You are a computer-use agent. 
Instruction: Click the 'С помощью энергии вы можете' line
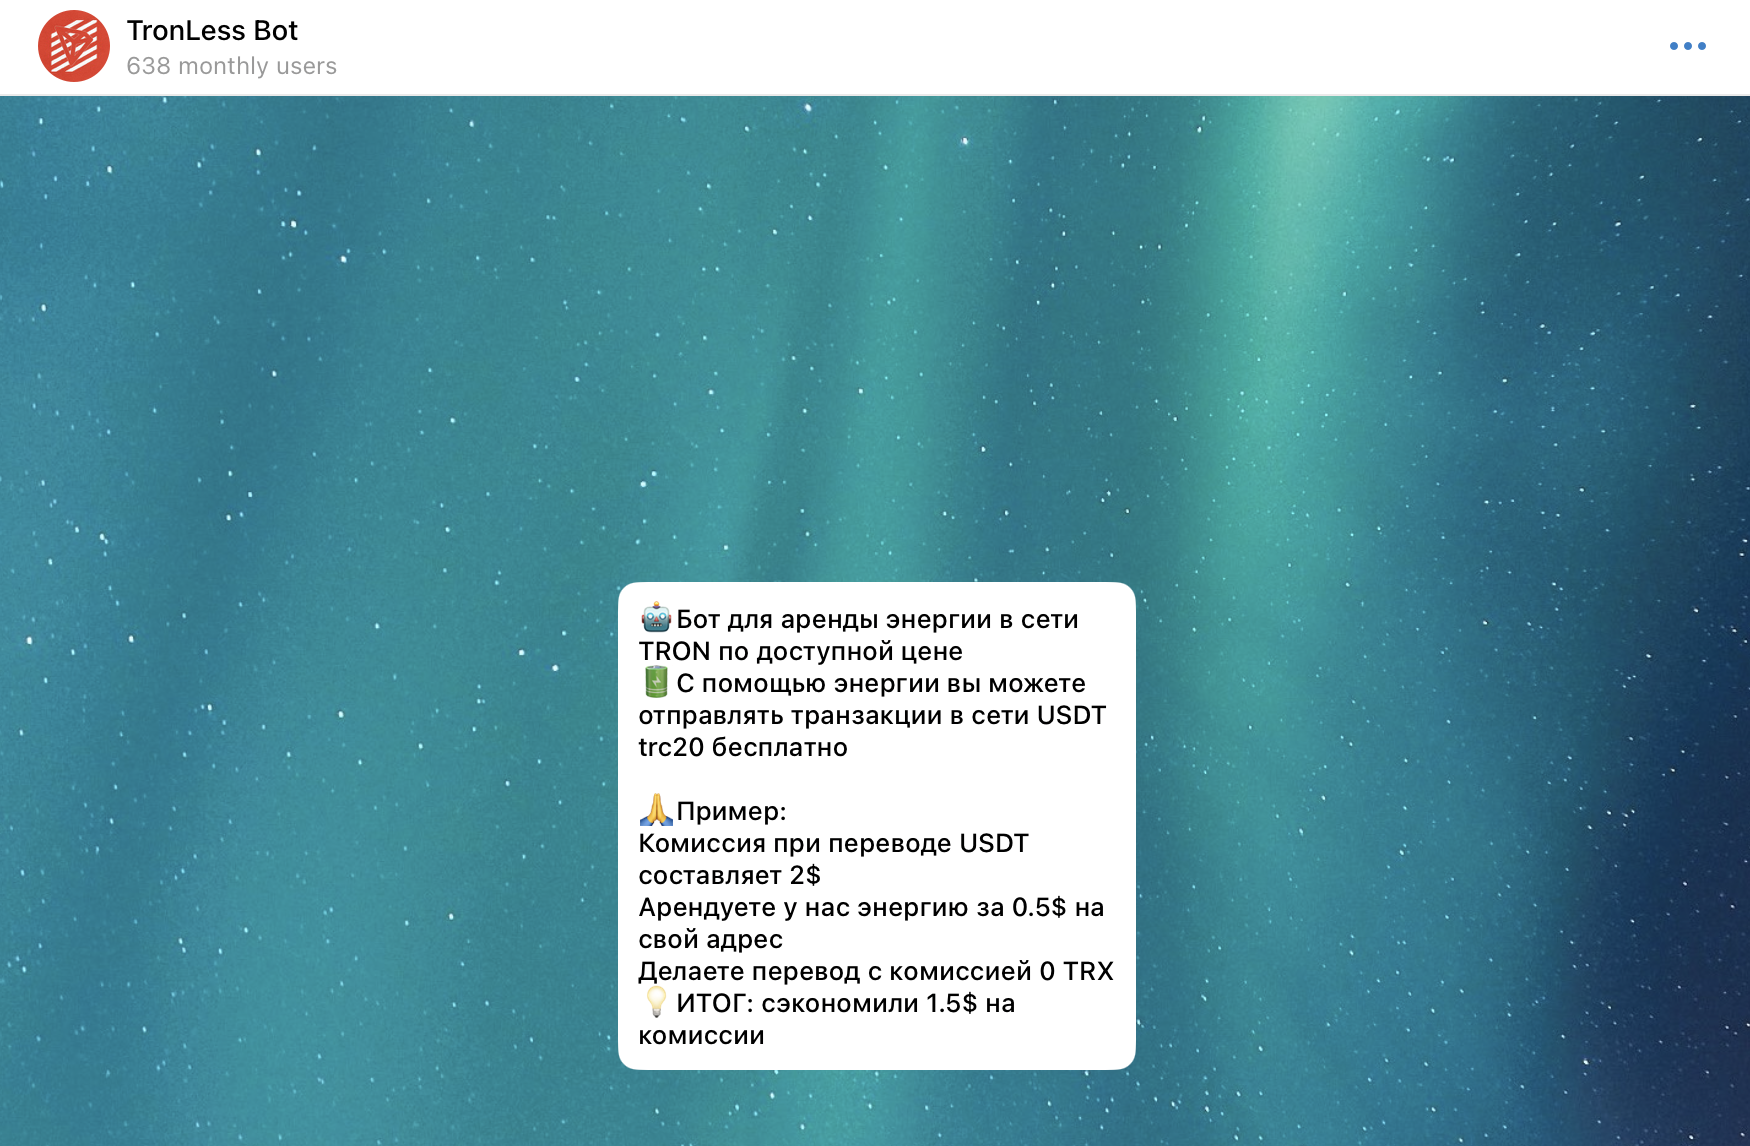(880, 684)
